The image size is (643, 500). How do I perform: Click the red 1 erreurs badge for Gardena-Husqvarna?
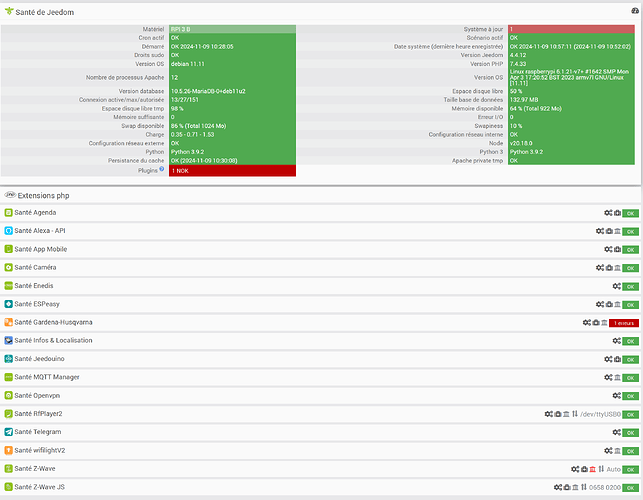[624, 323]
